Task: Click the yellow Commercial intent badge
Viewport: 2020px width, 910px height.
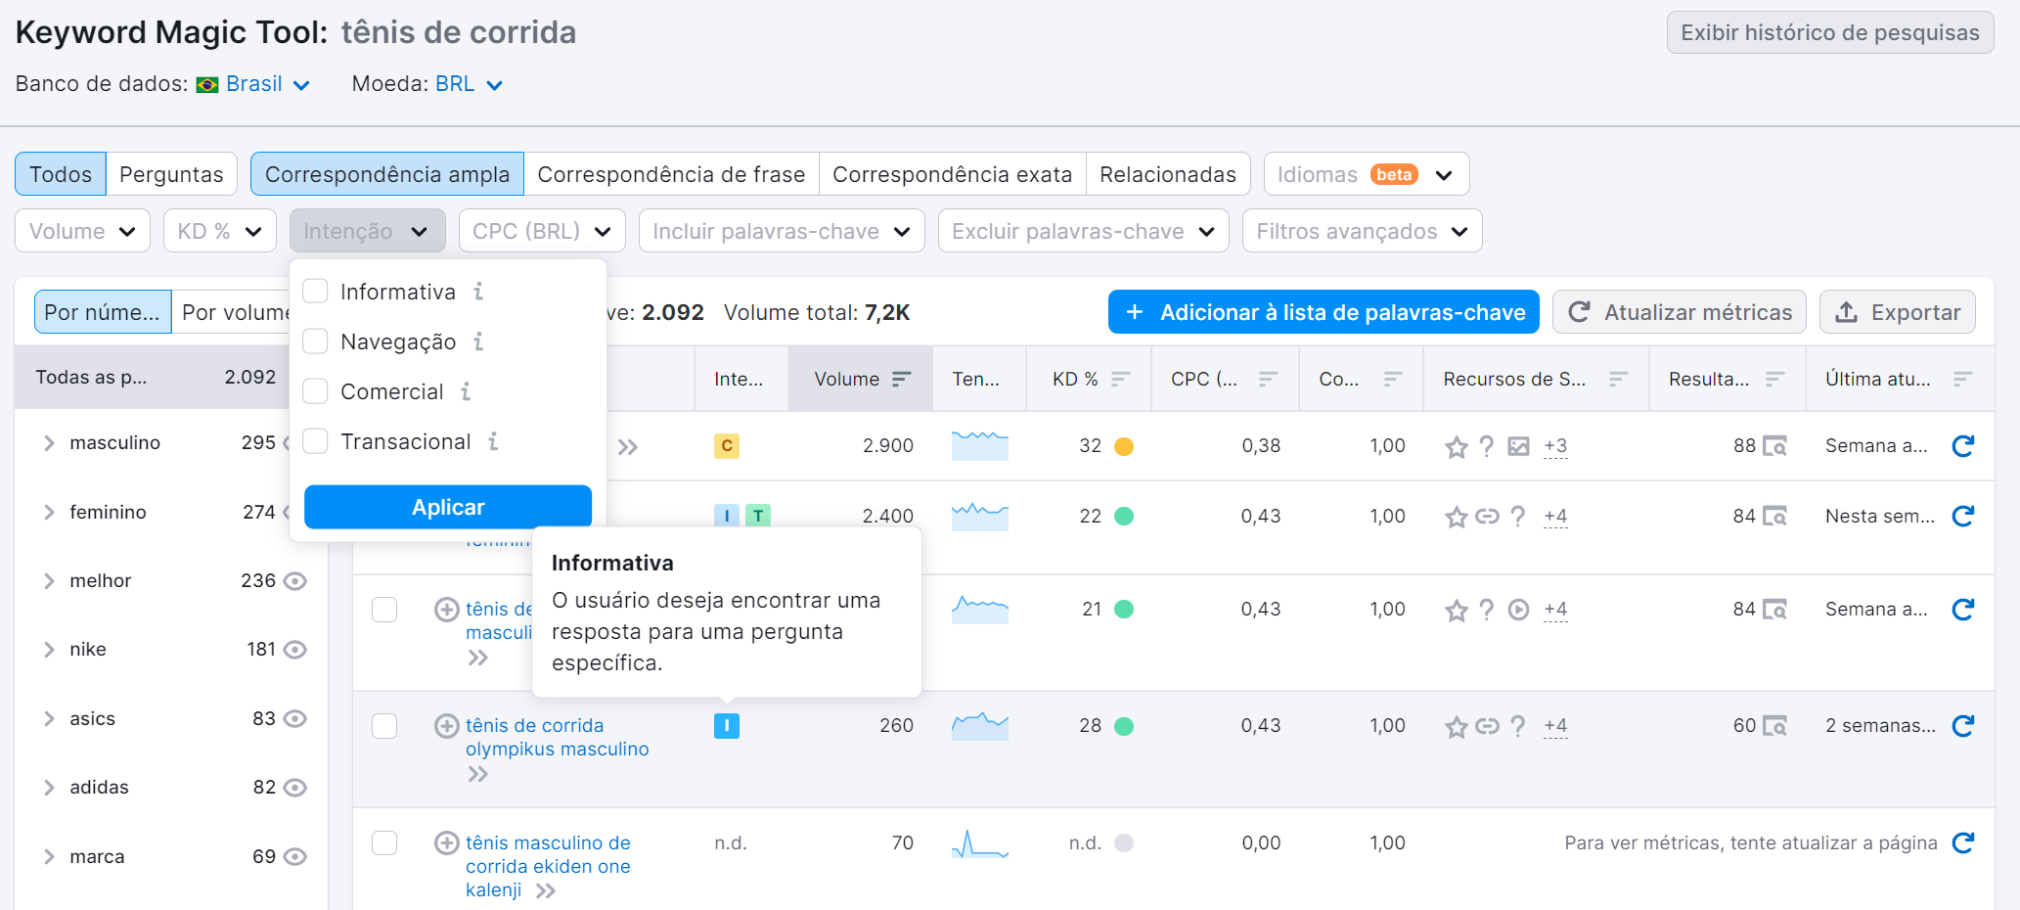Action: pos(727,446)
